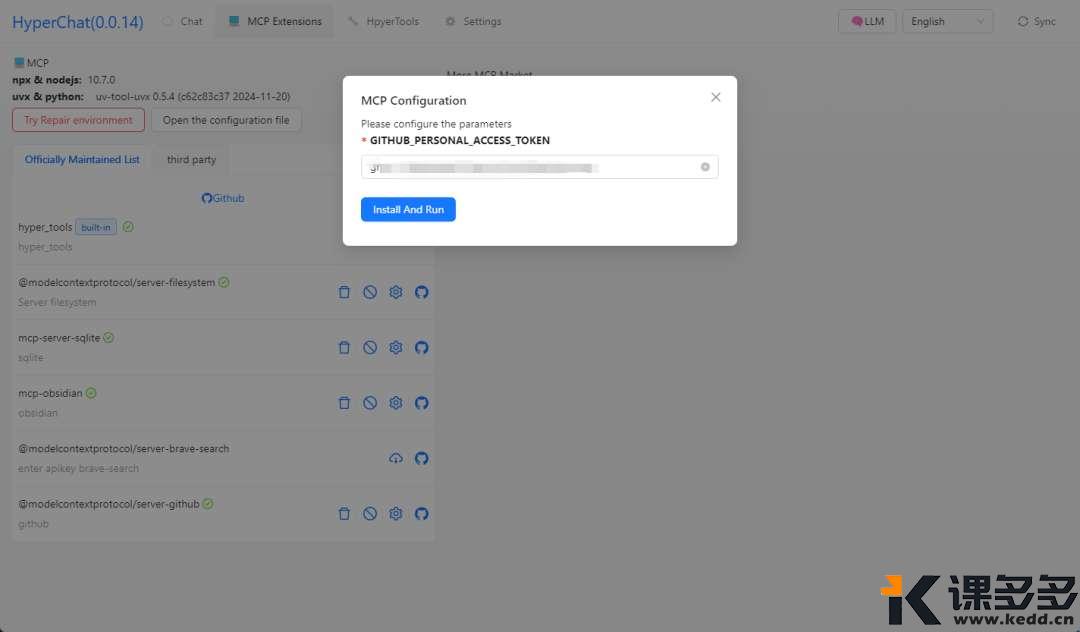Open settings gear for mcp-obsidian

[x=395, y=403]
